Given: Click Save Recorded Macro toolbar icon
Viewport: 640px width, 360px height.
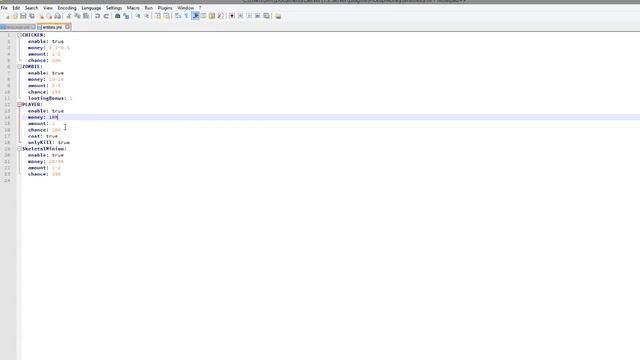Looking at the screenshot, I should coord(266,16).
